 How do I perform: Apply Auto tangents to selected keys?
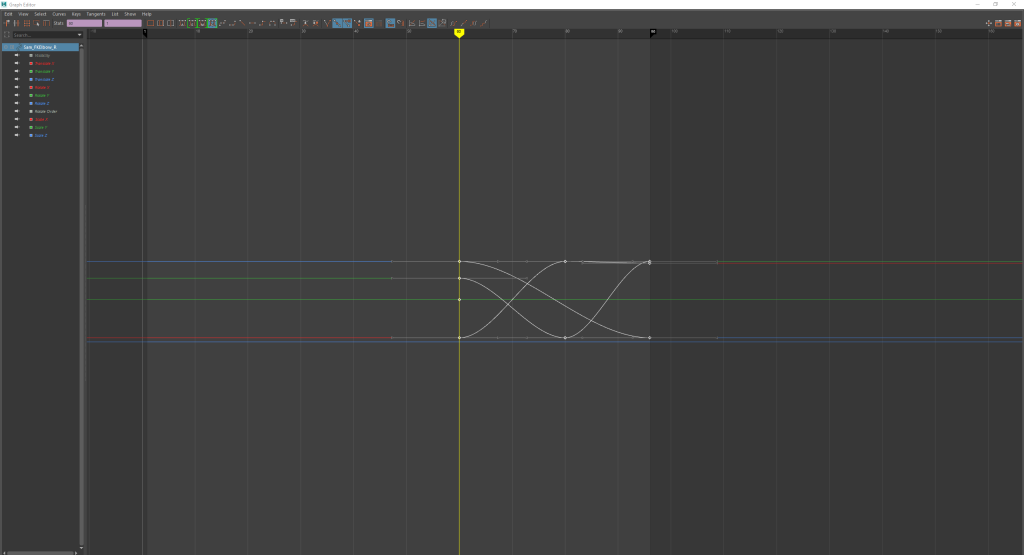point(182,23)
